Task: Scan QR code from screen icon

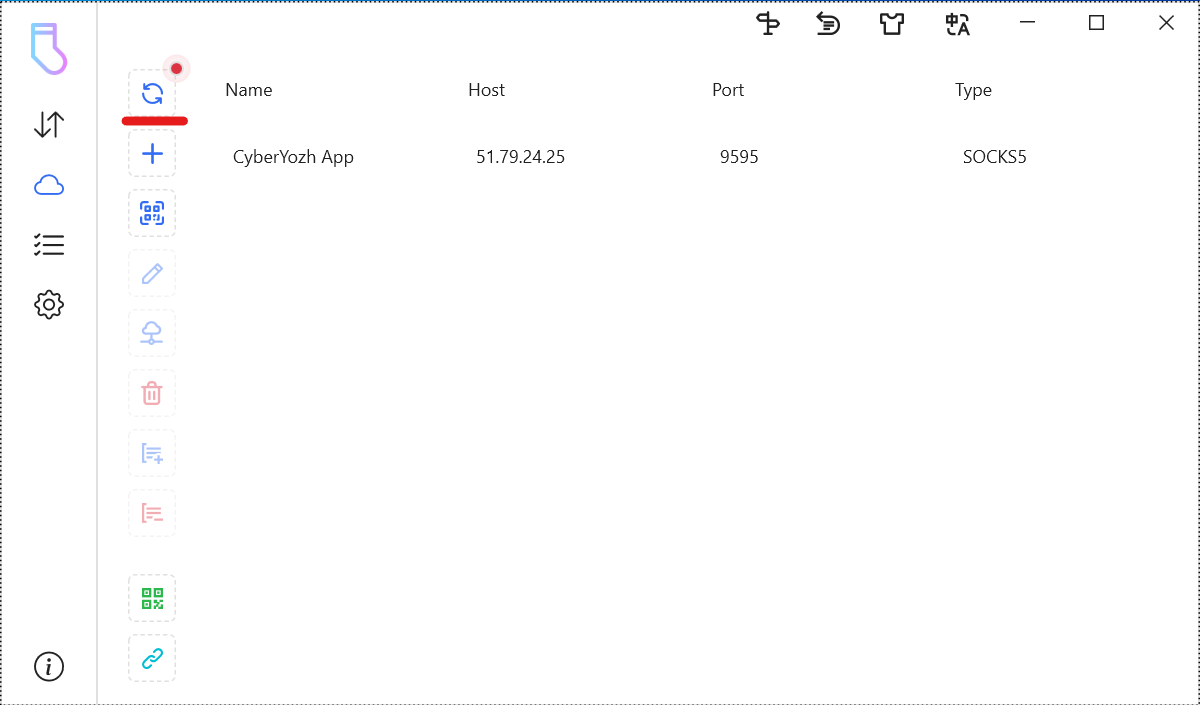Action: [x=152, y=213]
